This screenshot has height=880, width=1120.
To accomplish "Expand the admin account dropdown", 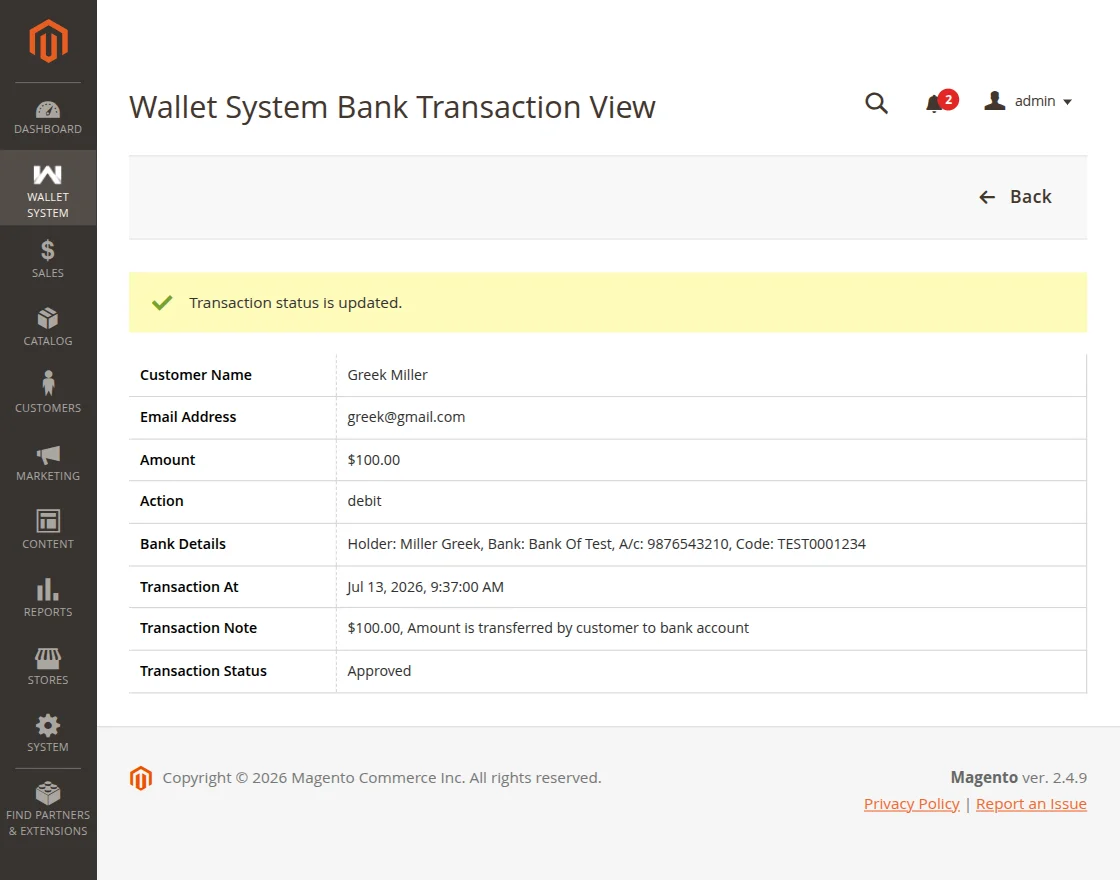I will click(x=1029, y=101).
